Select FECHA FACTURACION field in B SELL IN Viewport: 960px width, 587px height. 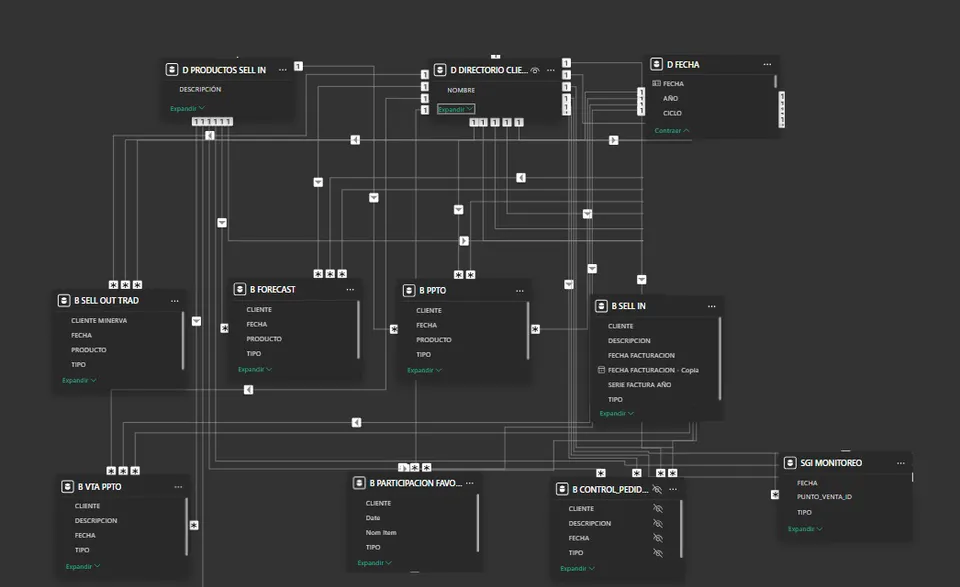[x=641, y=355]
